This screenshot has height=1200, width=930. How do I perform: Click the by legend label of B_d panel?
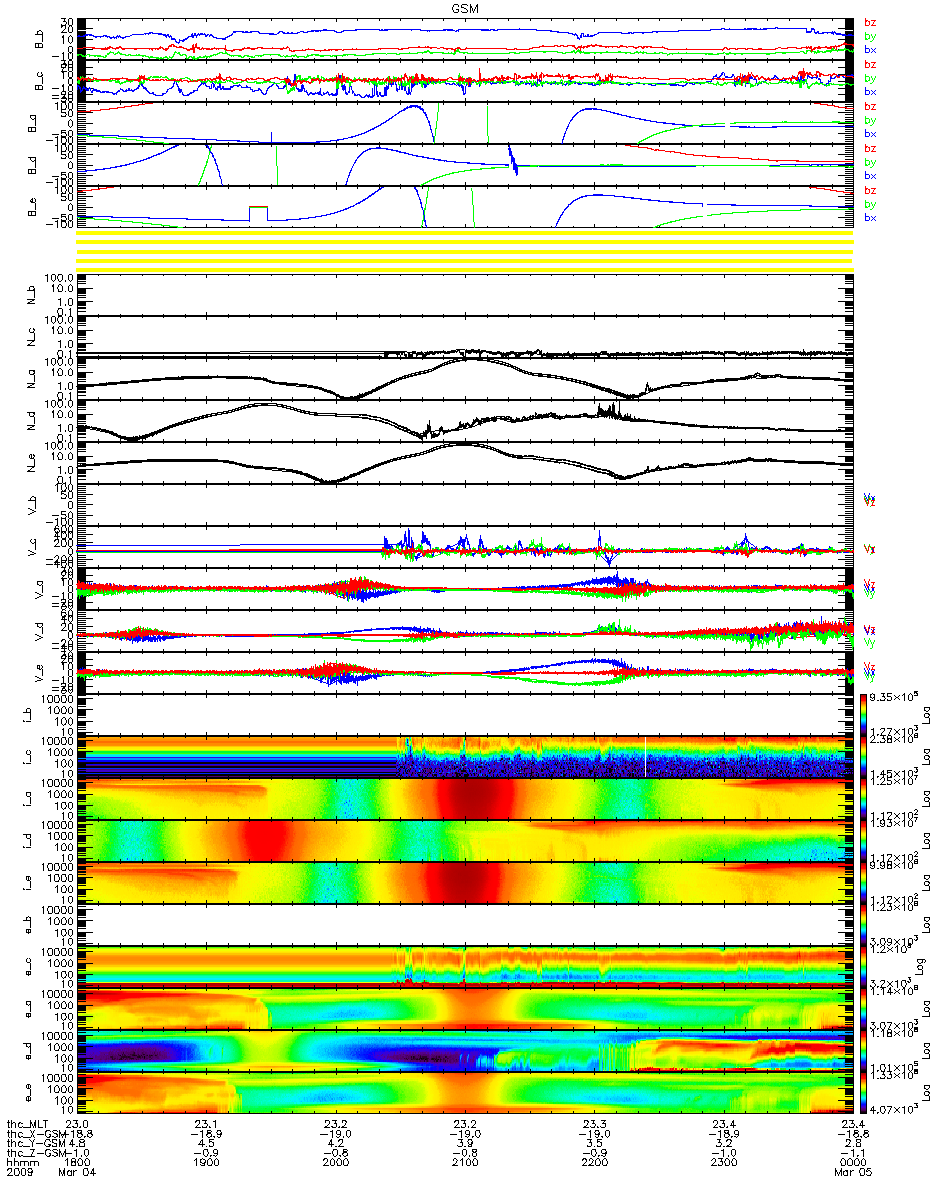[x=870, y=162]
